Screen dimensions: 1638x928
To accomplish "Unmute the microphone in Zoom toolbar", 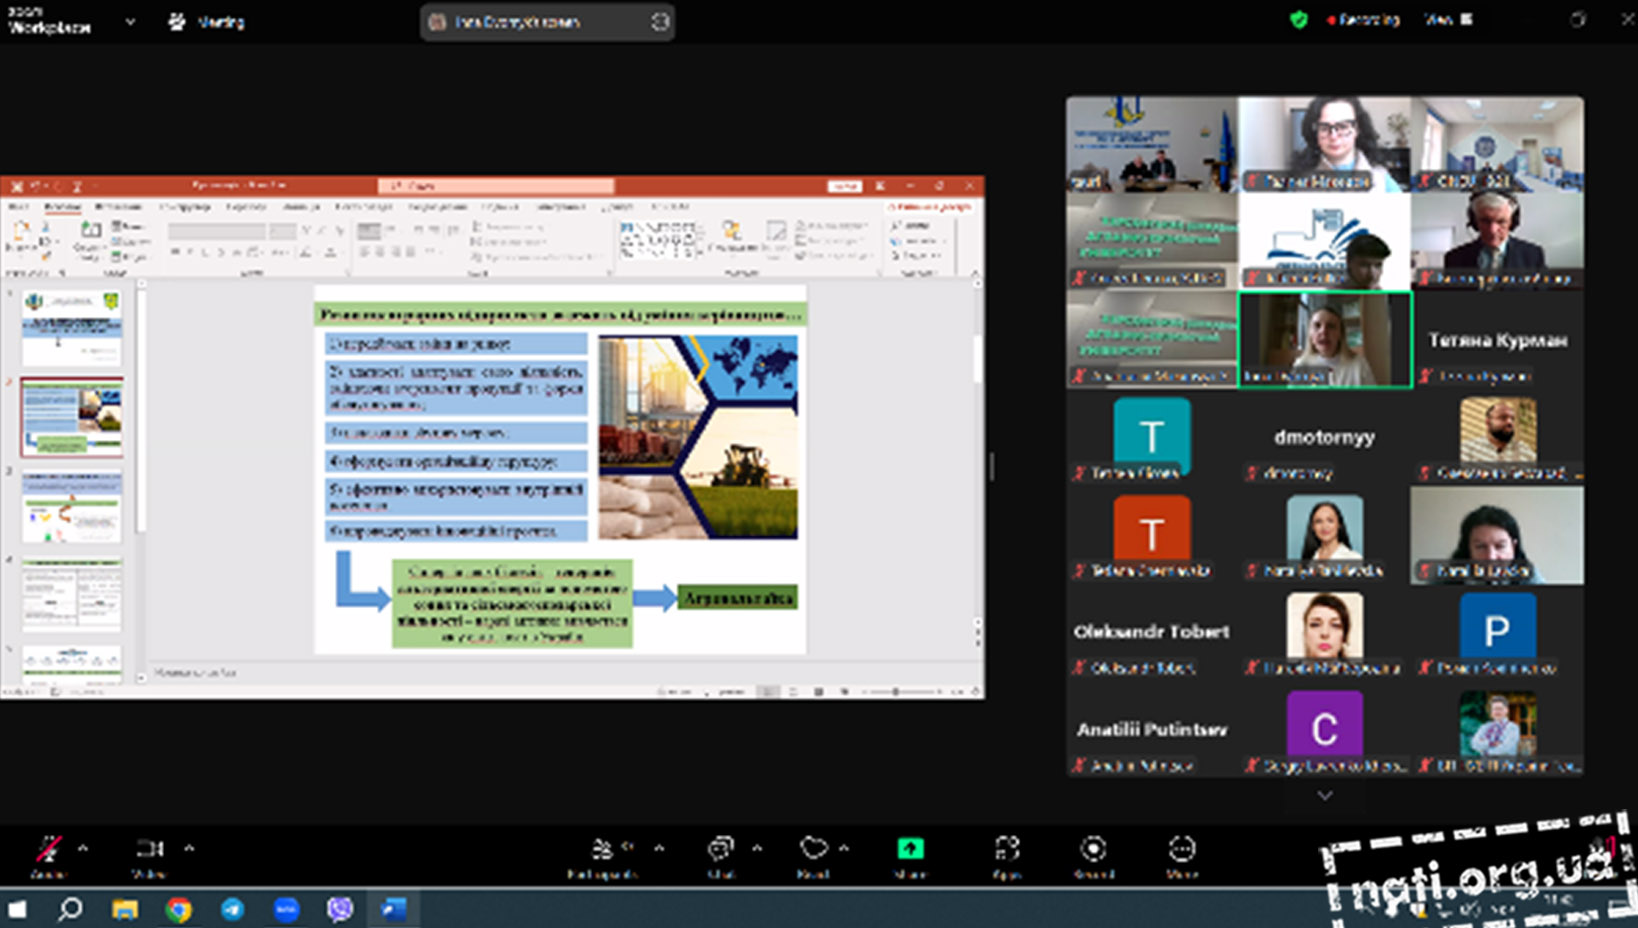I will click(x=48, y=850).
